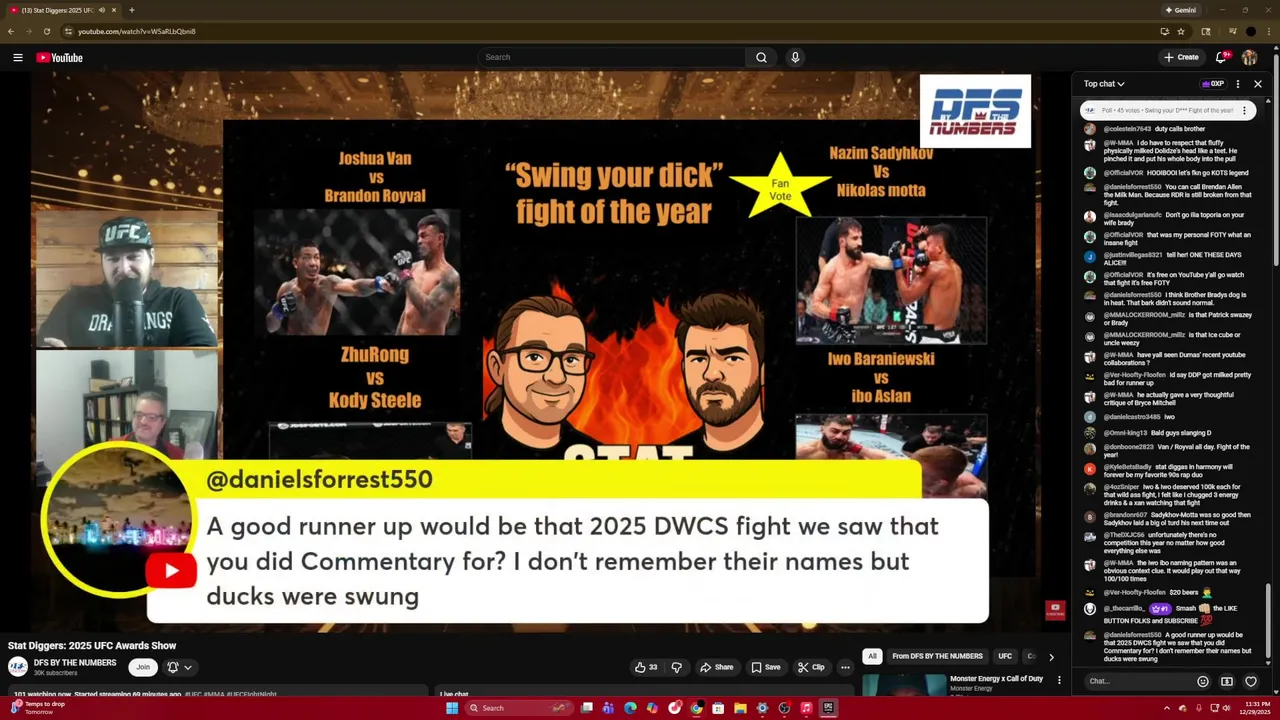Select the 'UFC' filter chip
Image resolution: width=1280 pixels, height=720 pixels.
pos(1005,656)
